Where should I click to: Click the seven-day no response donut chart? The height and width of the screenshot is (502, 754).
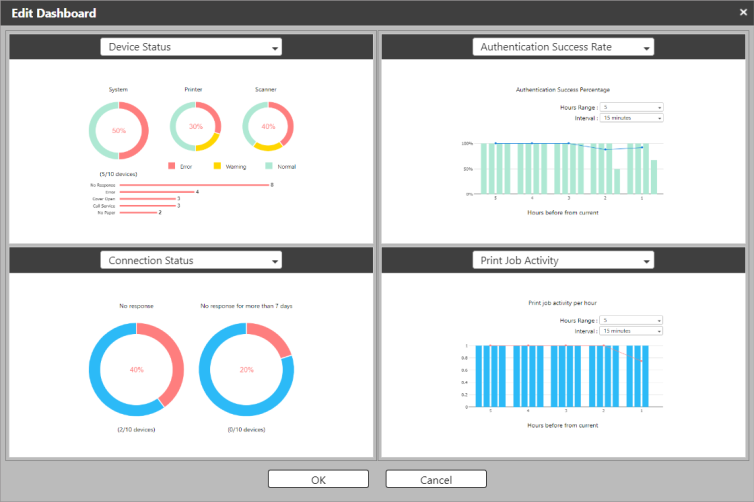tap(246, 369)
